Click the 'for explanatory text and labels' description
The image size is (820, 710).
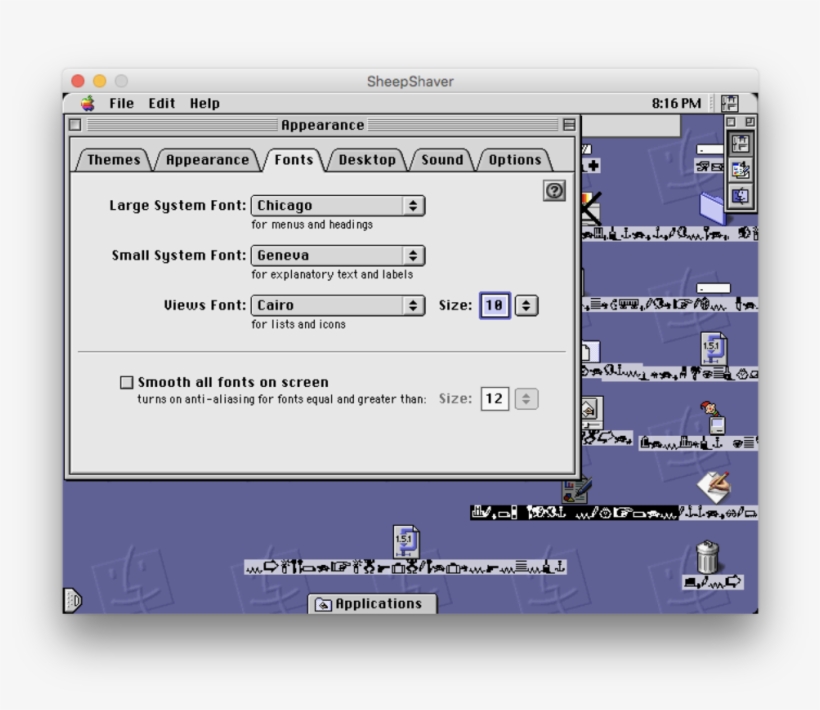[x=332, y=274]
